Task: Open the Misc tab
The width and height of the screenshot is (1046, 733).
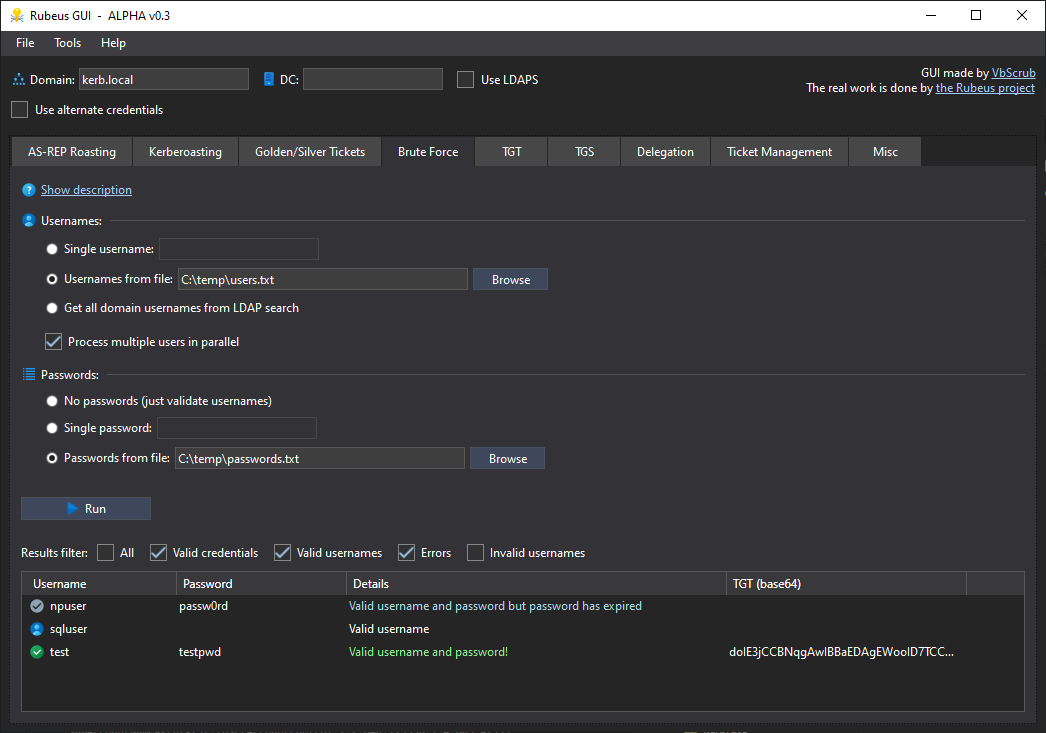Action: [x=885, y=151]
